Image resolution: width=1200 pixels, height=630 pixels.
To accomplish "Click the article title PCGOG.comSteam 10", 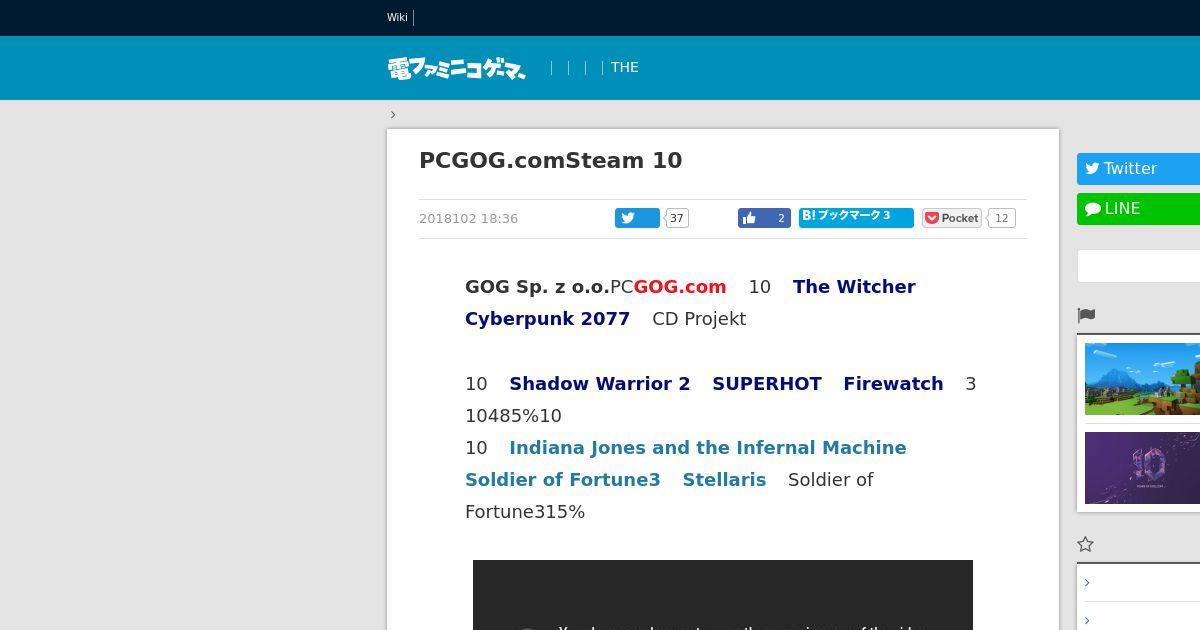I will tap(550, 161).
